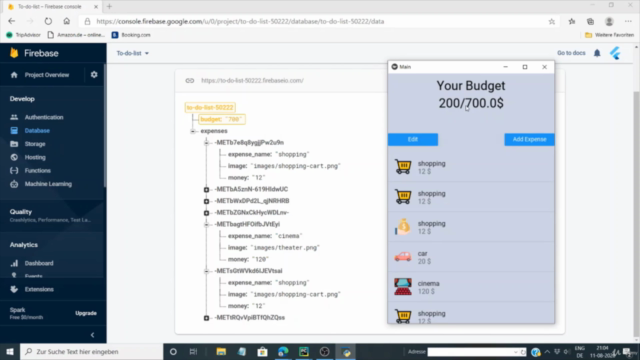Expand the -METtRQvVpiBTfQhZQss node
Image resolution: width=640 pixels, height=360 pixels.
[x=207, y=318]
